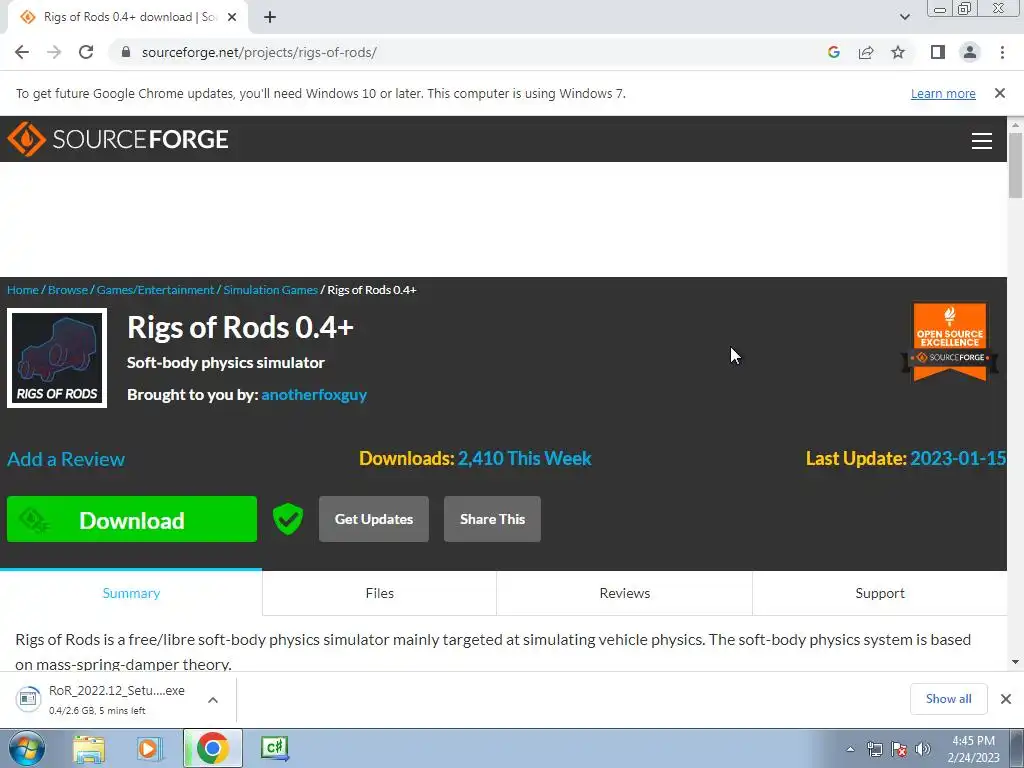This screenshot has width=1024, height=768.
Task: Click the Rigs of Rods browser tab
Action: coord(127,17)
